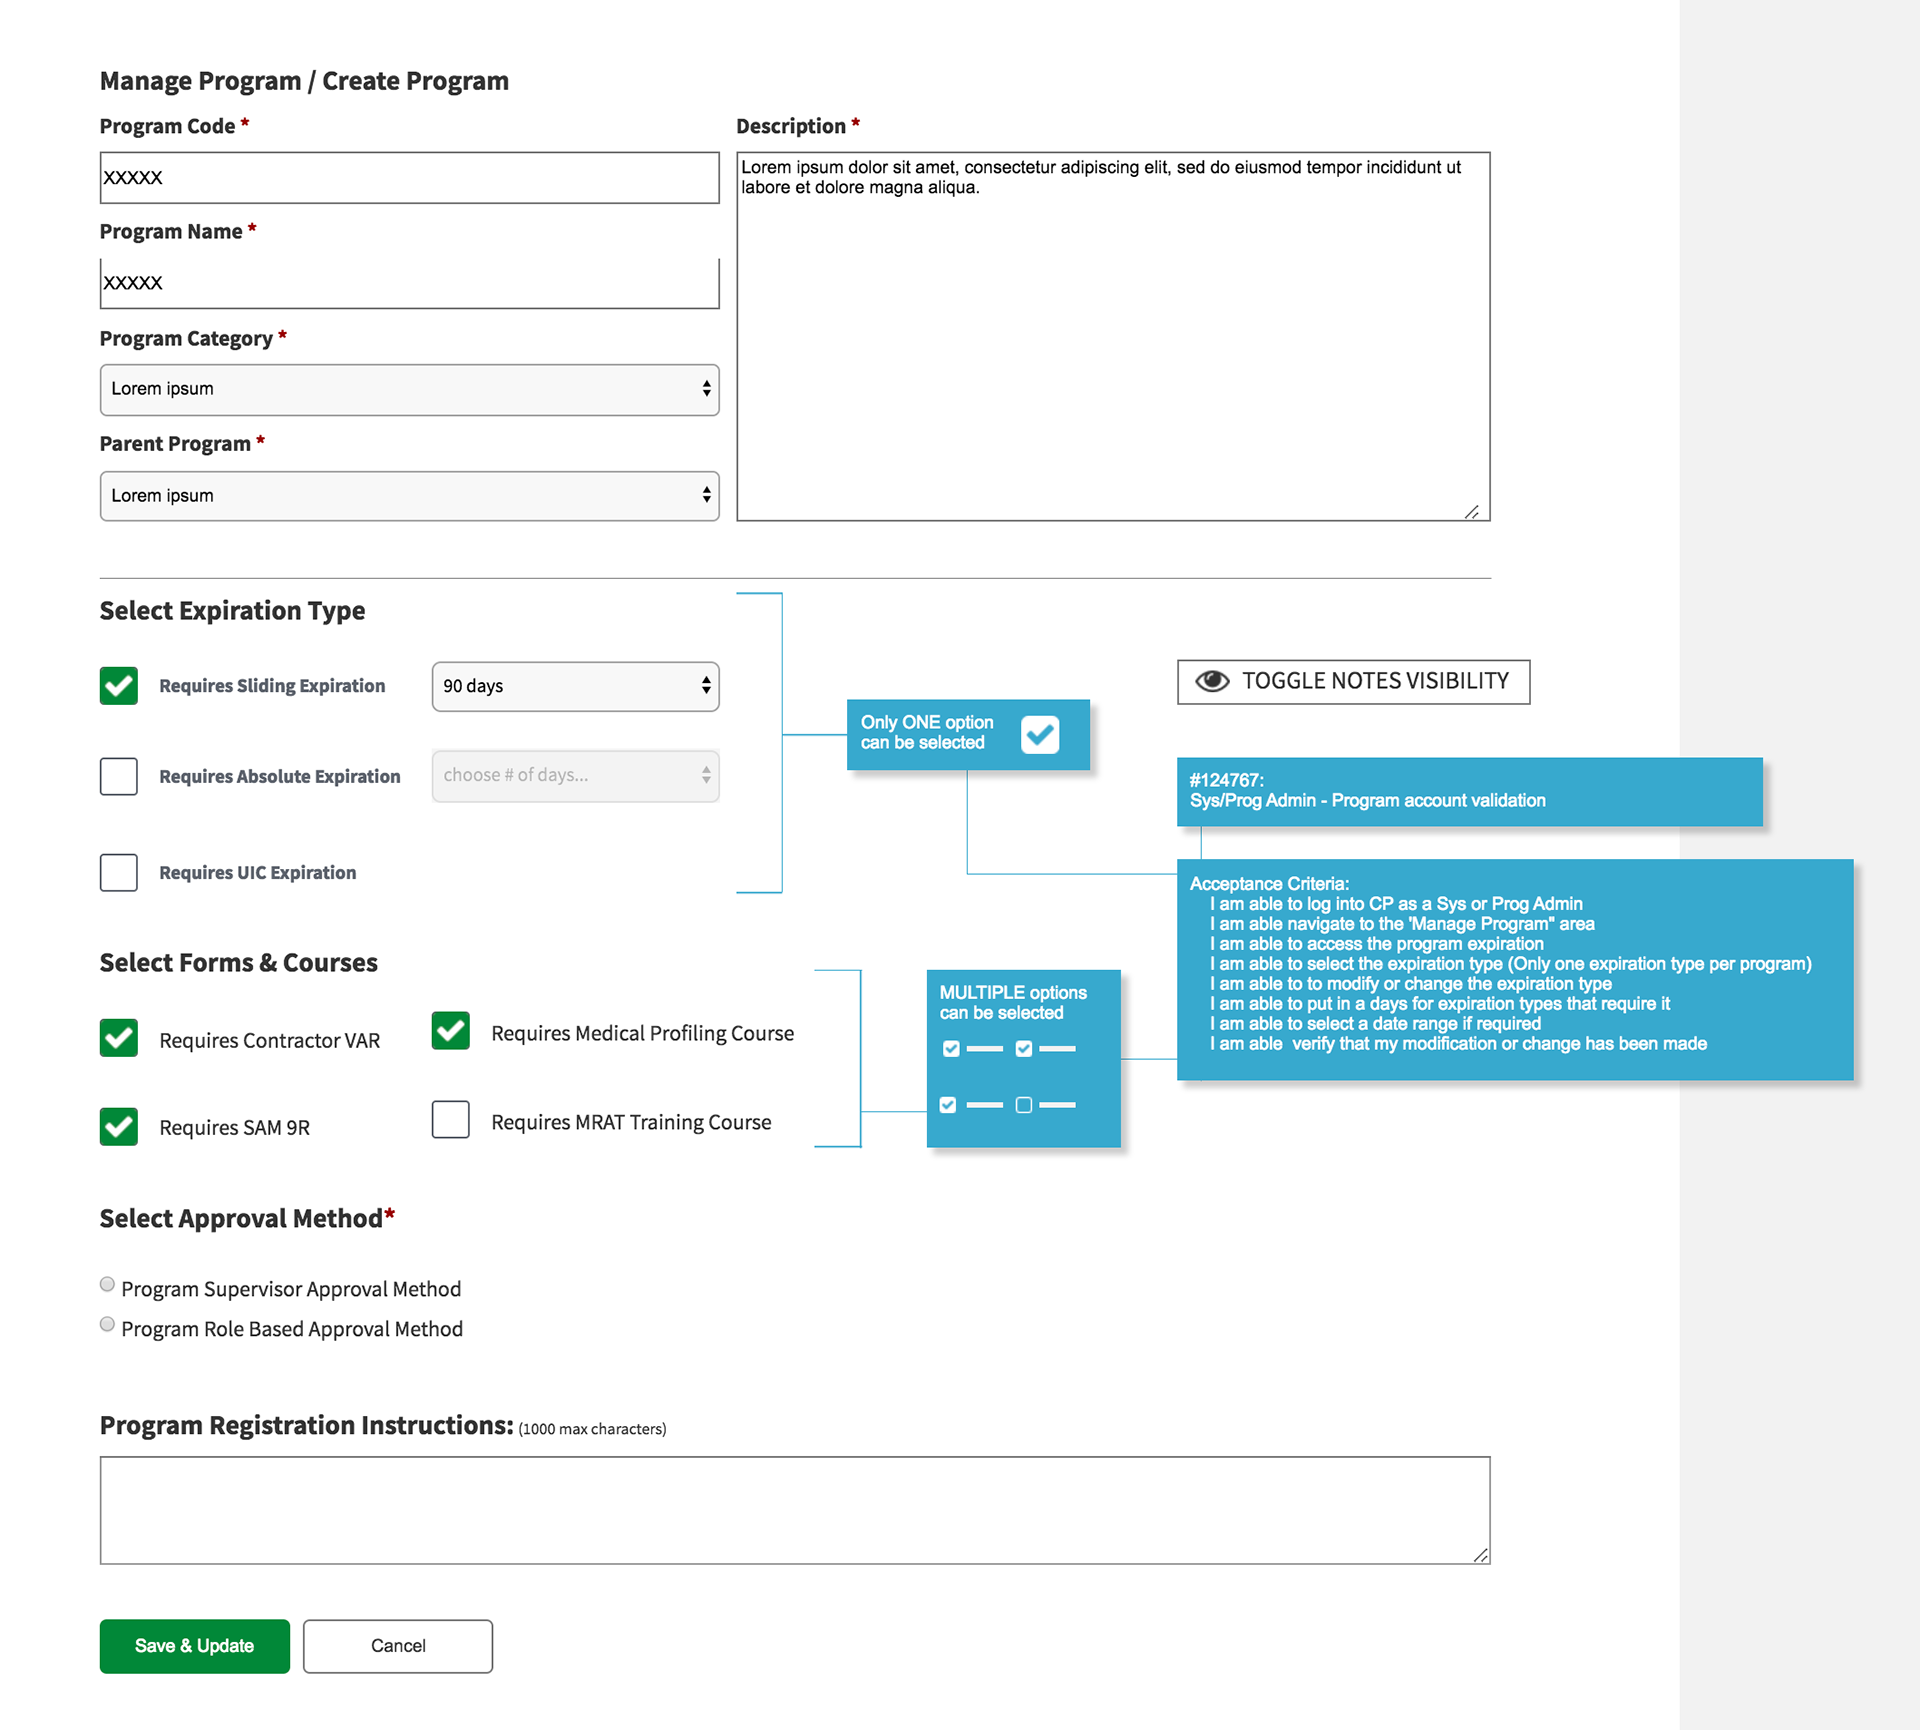Click the #124767 Sys/Prog Admin note
The width and height of the screenshot is (1920, 1730).
(x=1470, y=791)
